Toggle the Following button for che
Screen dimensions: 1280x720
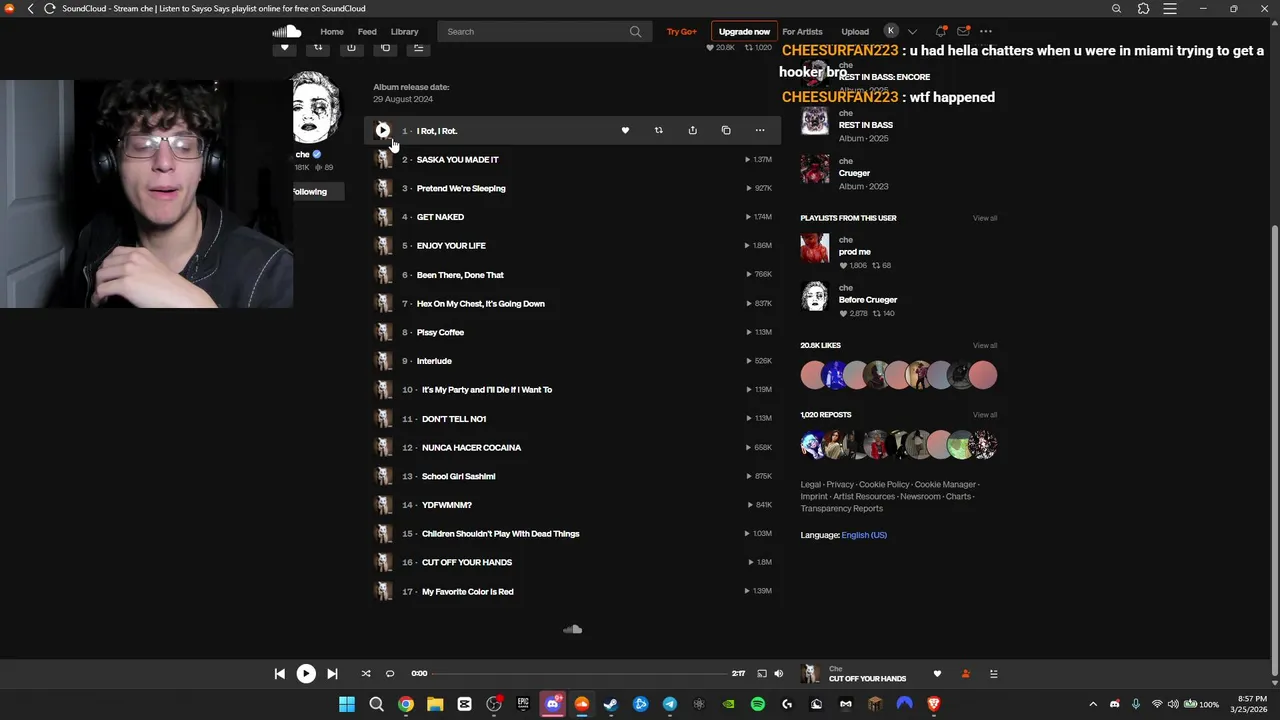317,192
